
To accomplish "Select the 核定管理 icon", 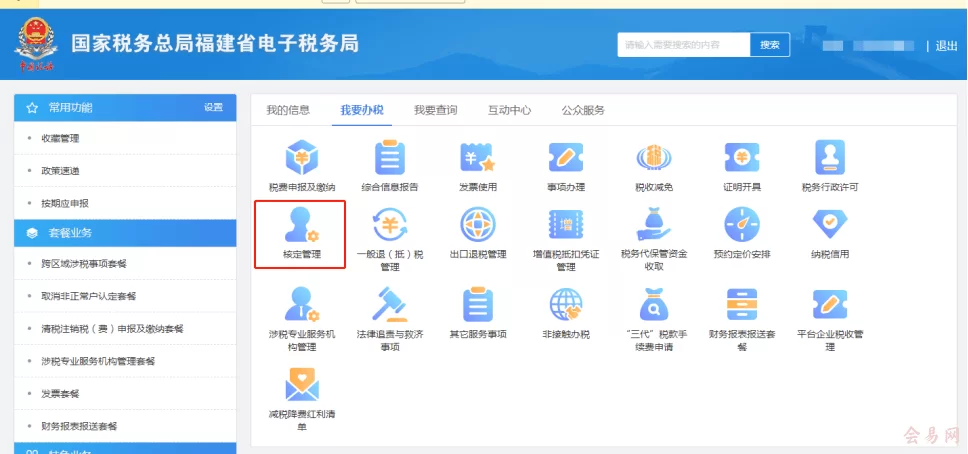I will coord(301,226).
